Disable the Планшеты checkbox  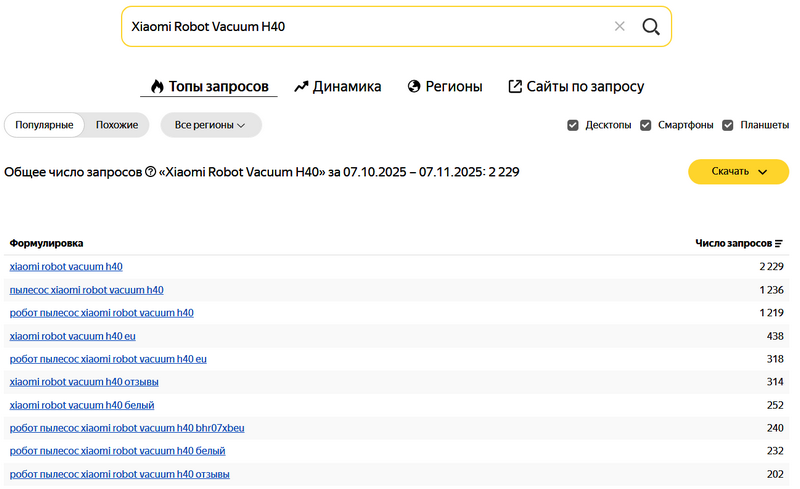click(x=728, y=125)
